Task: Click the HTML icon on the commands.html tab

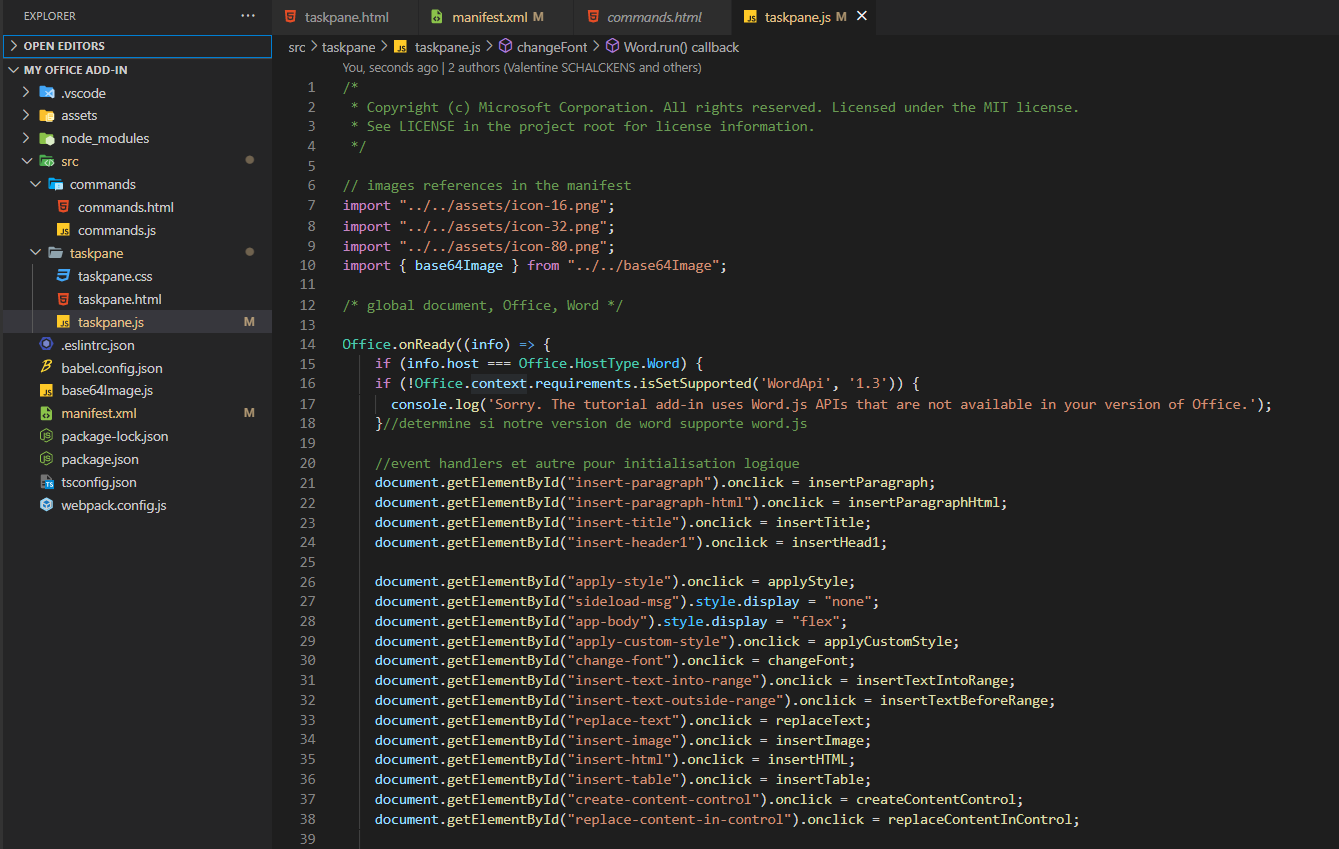Action: 593,17
